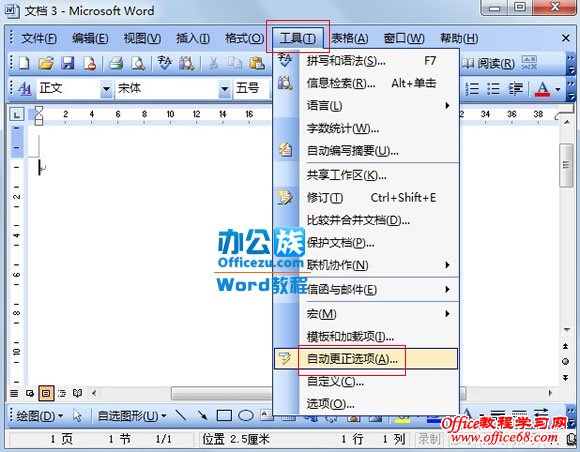Select the rectangle drawing tool

tap(224, 415)
